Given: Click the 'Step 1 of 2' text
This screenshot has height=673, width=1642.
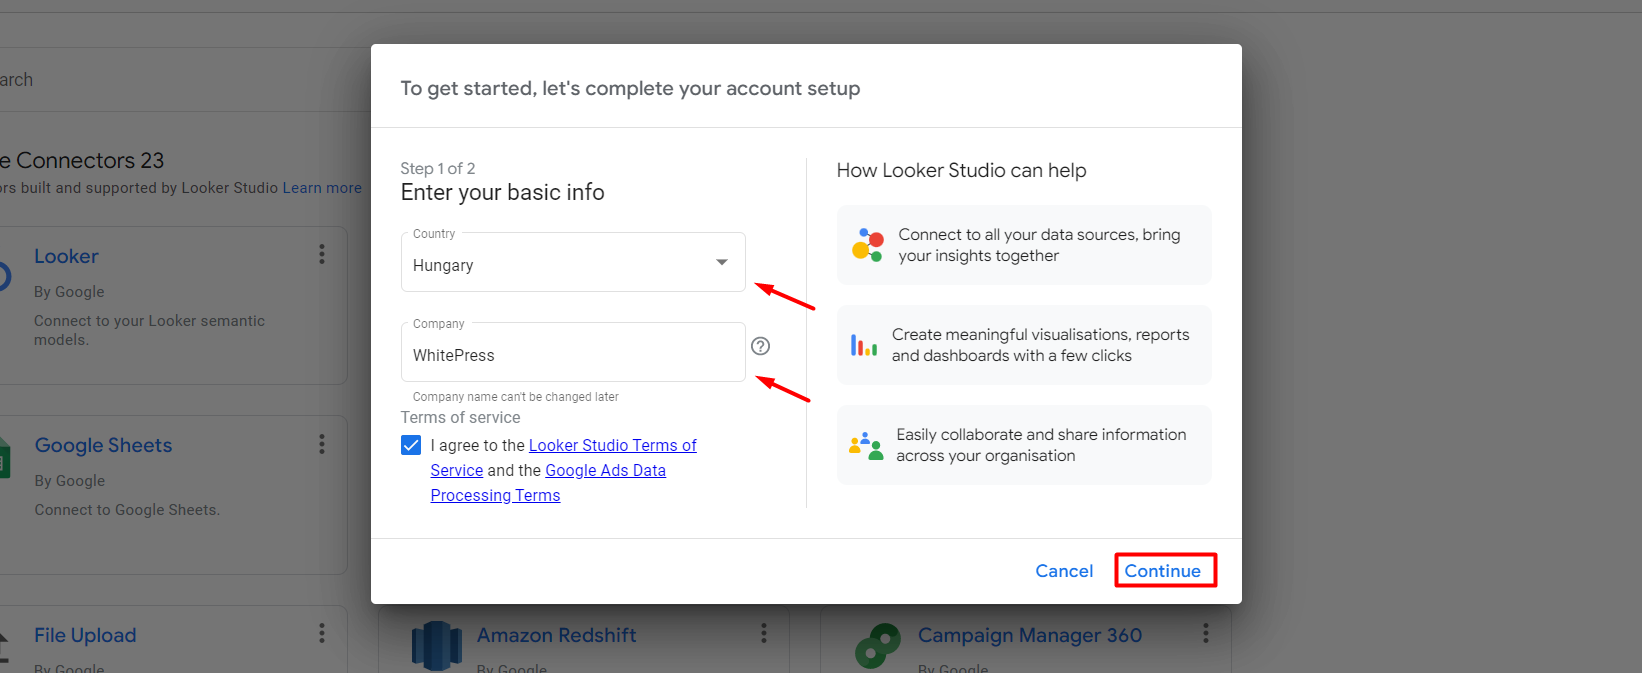Looking at the screenshot, I should 438,168.
